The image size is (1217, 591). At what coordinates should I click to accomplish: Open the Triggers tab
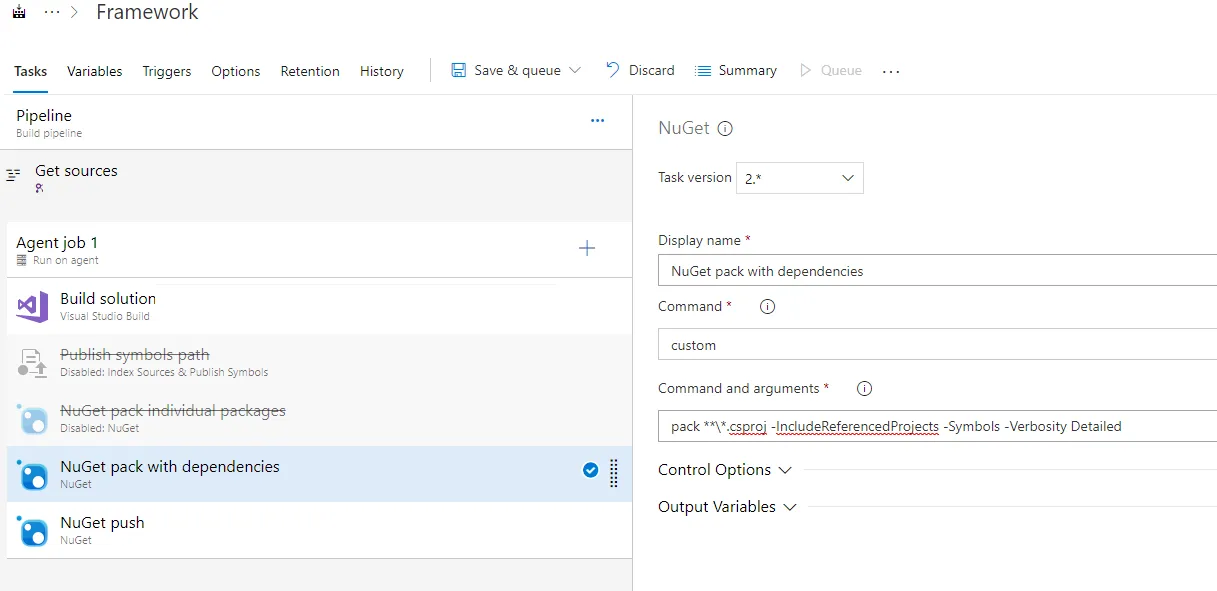167,72
